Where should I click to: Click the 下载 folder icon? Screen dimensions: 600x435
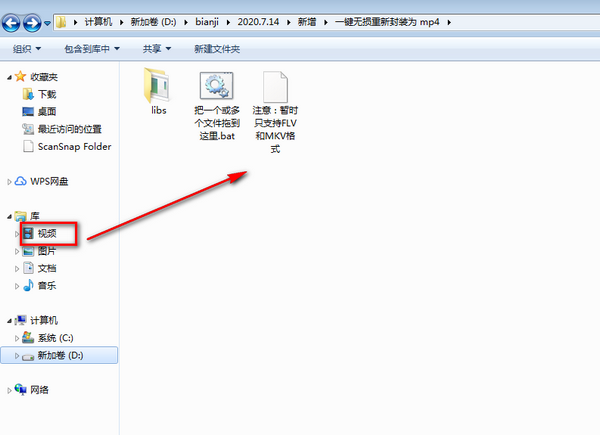tap(28, 94)
